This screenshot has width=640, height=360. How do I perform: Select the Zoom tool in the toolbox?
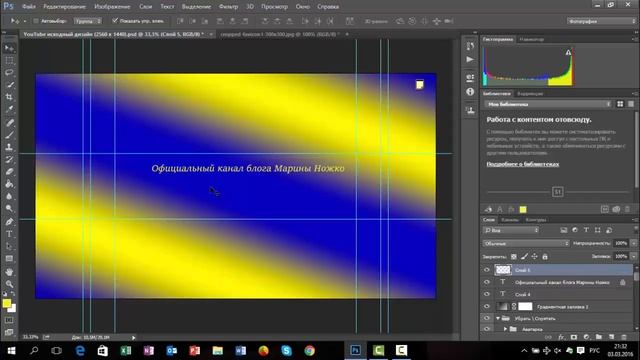coord(9,284)
